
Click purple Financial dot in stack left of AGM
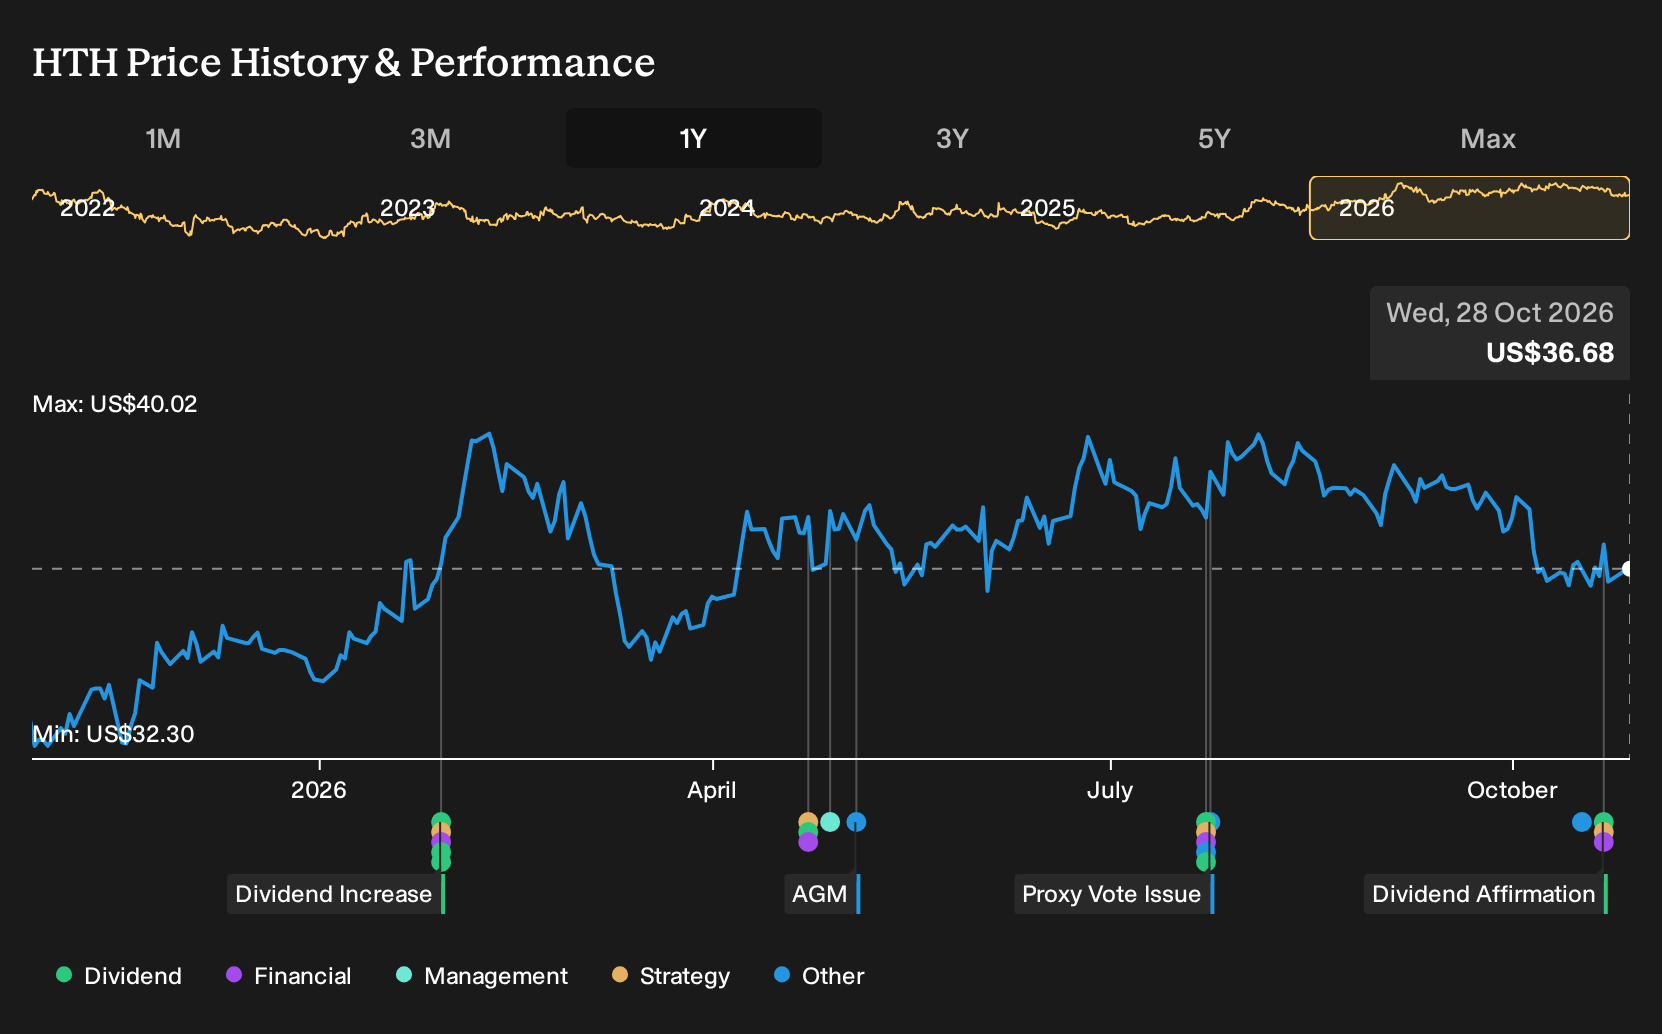coord(808,843)
